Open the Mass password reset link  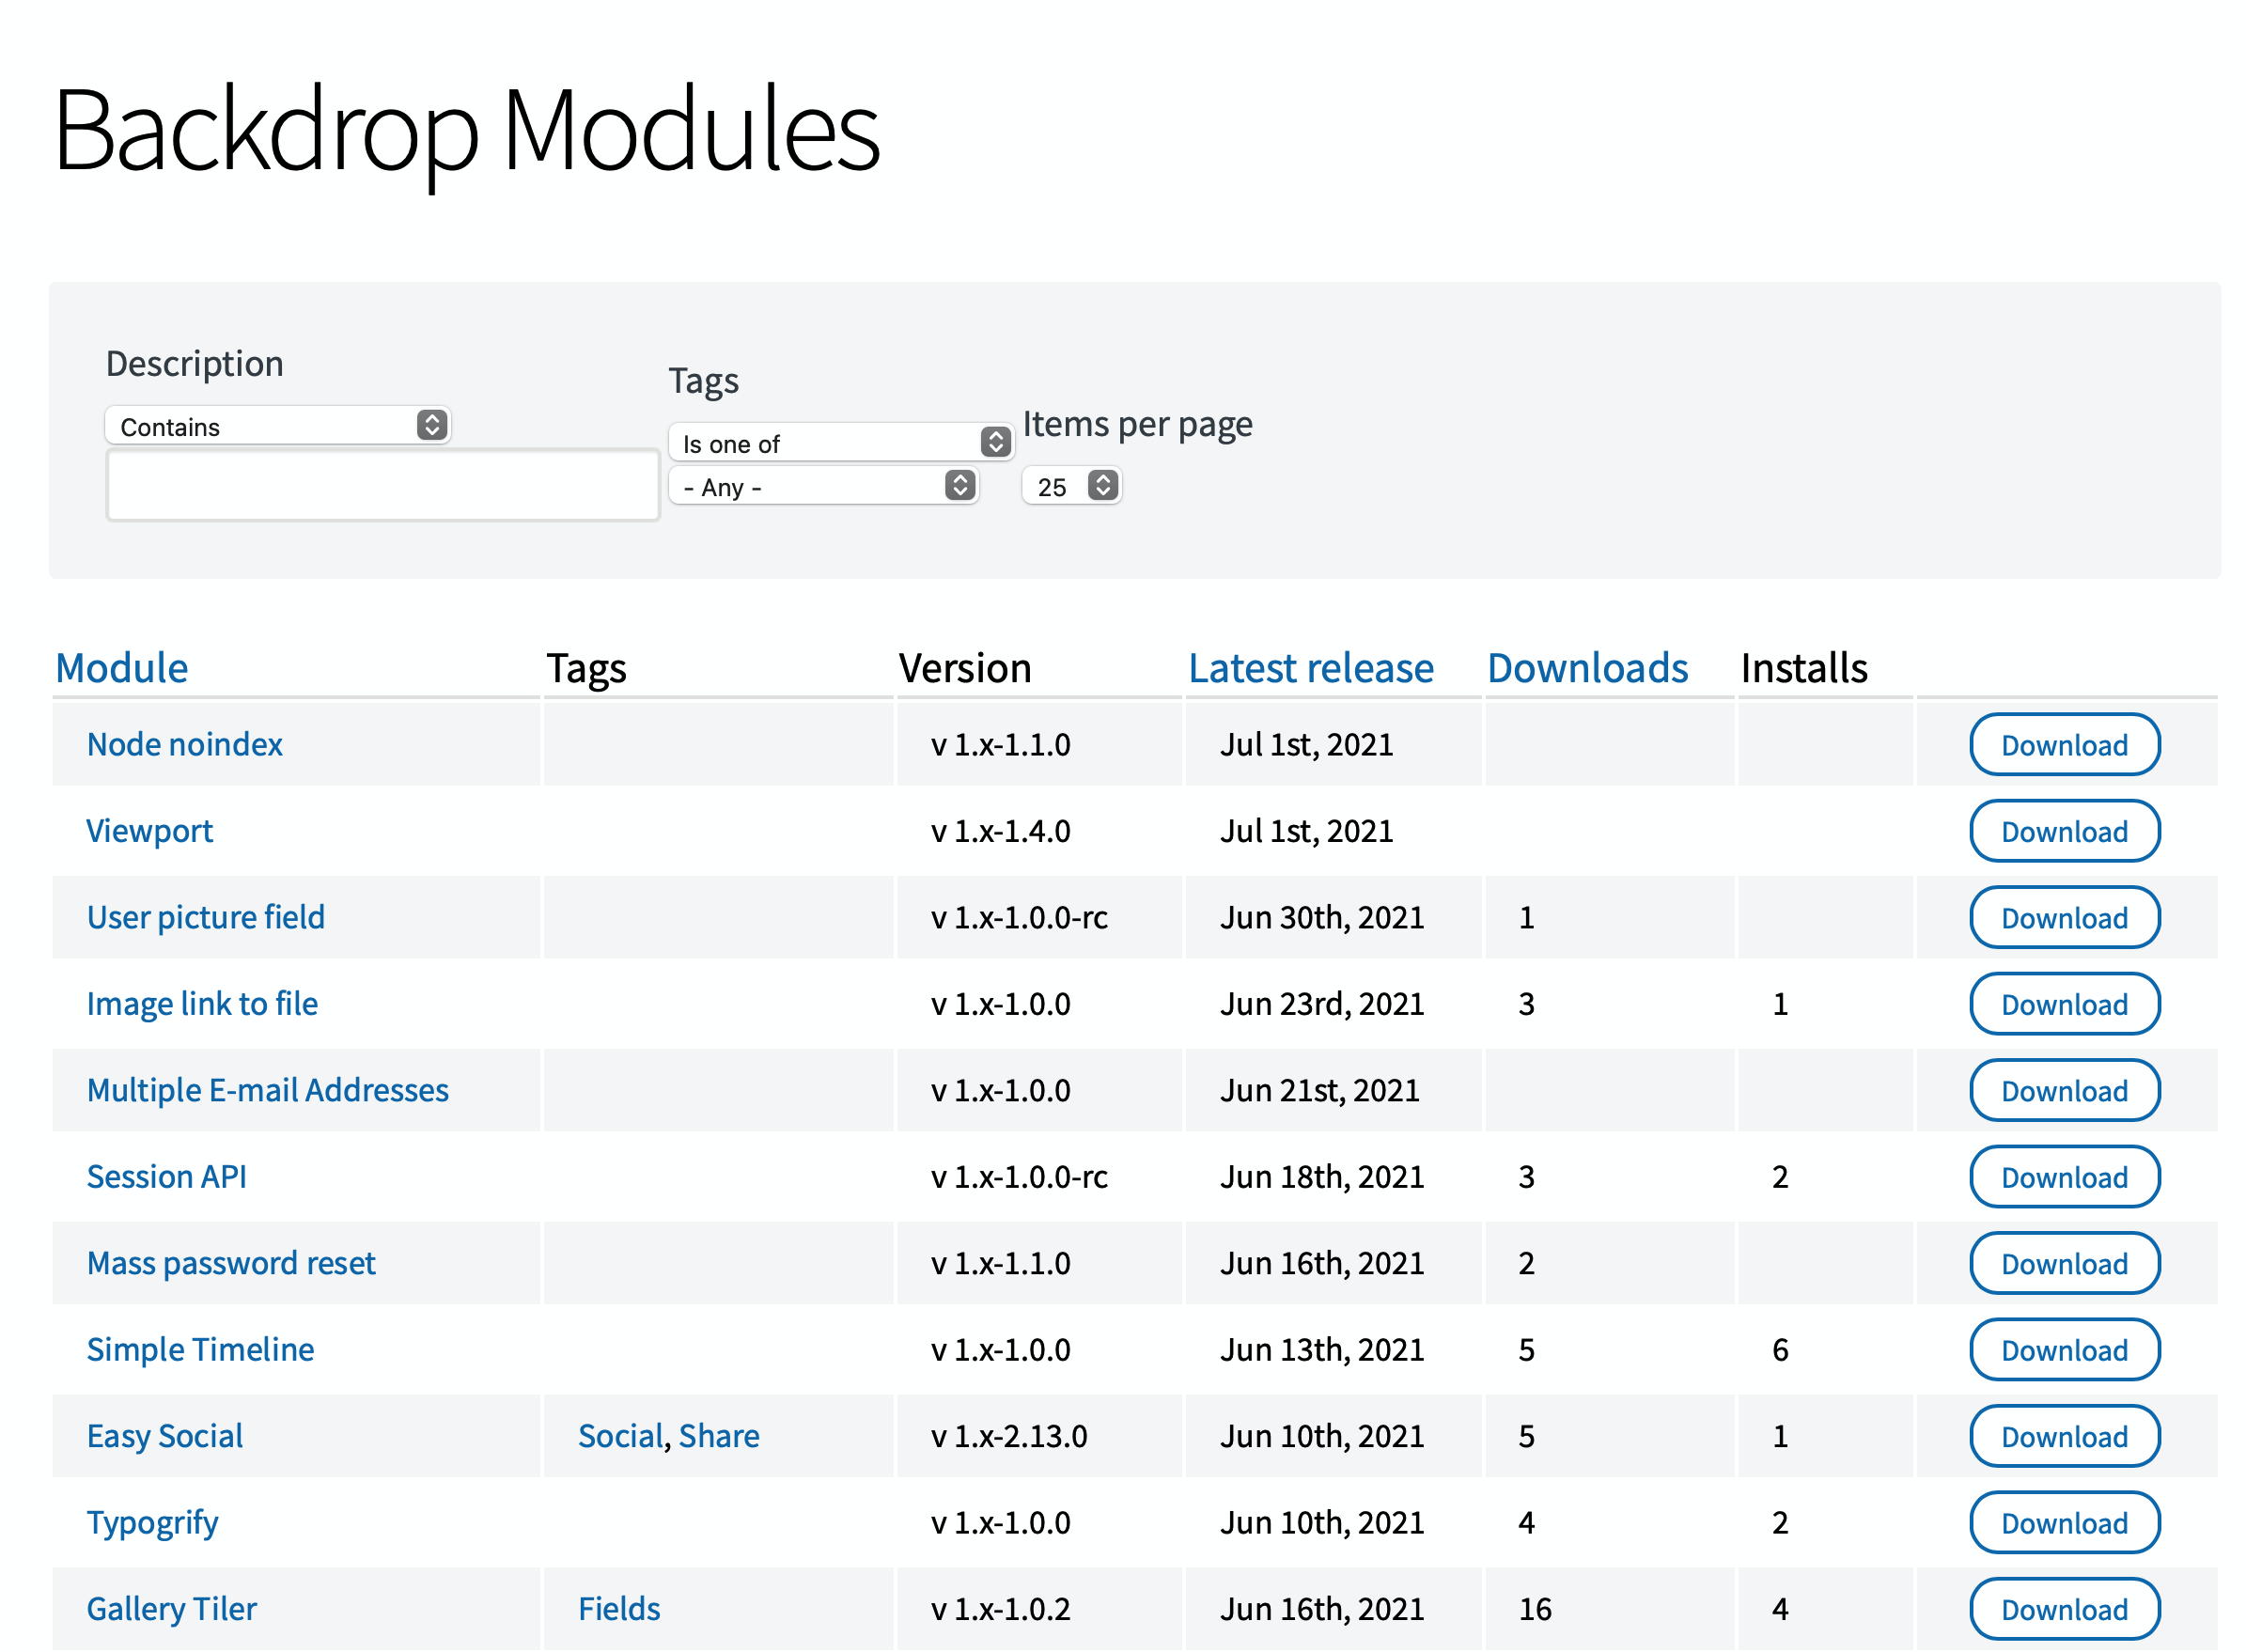231,1263
